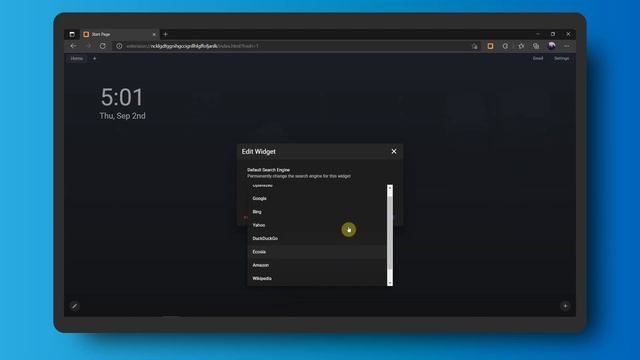Open the browser collections icon

536,46
